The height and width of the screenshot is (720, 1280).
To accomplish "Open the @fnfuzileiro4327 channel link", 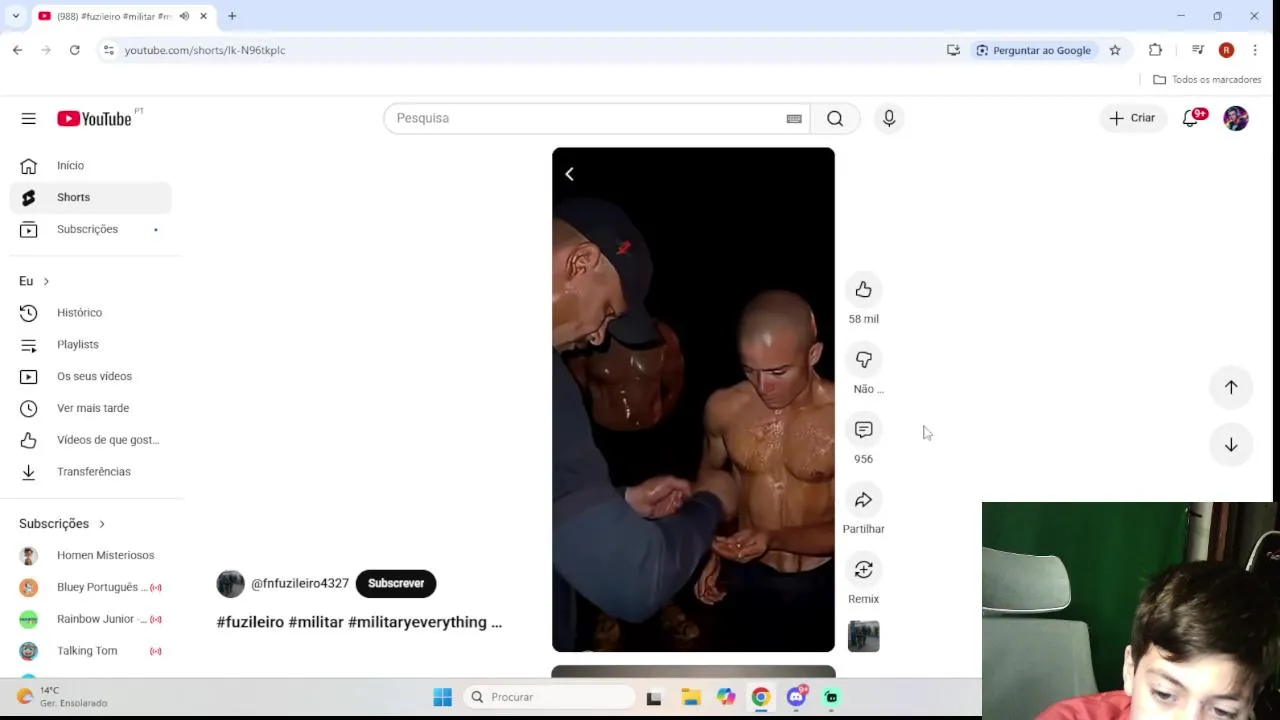I will tap(300, 583).
